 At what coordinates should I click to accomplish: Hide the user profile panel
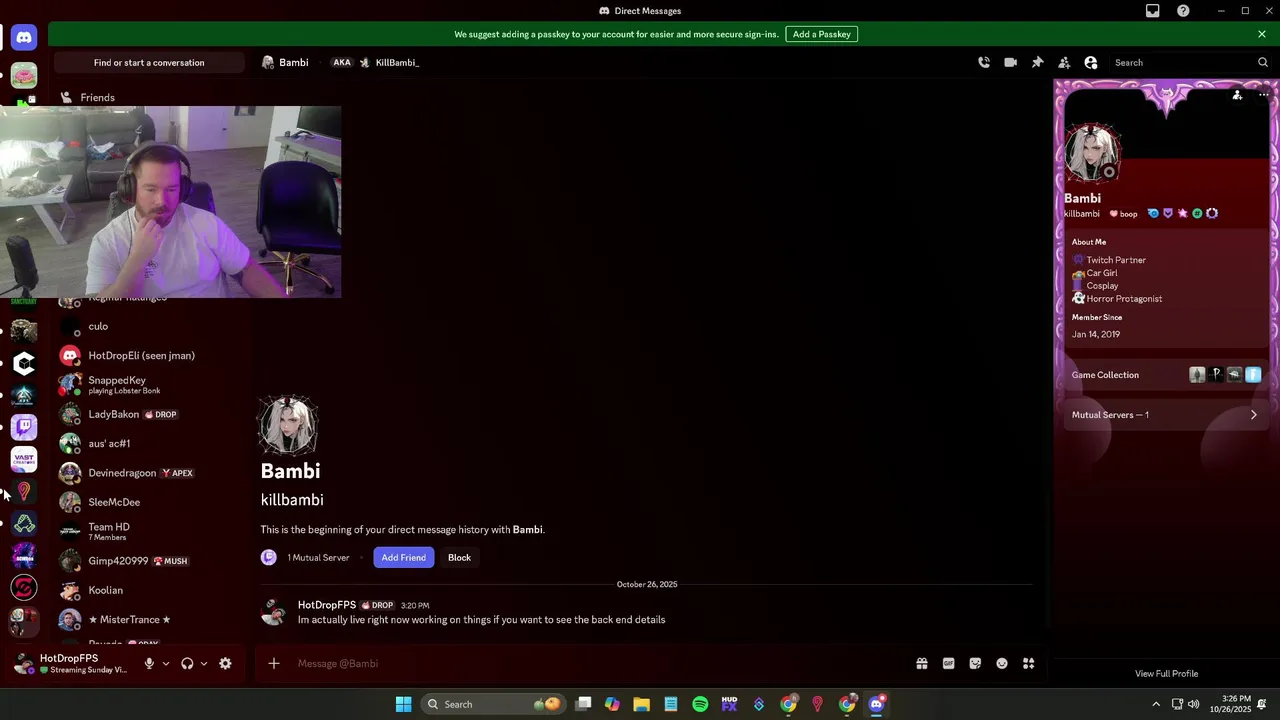point(1091,62)
